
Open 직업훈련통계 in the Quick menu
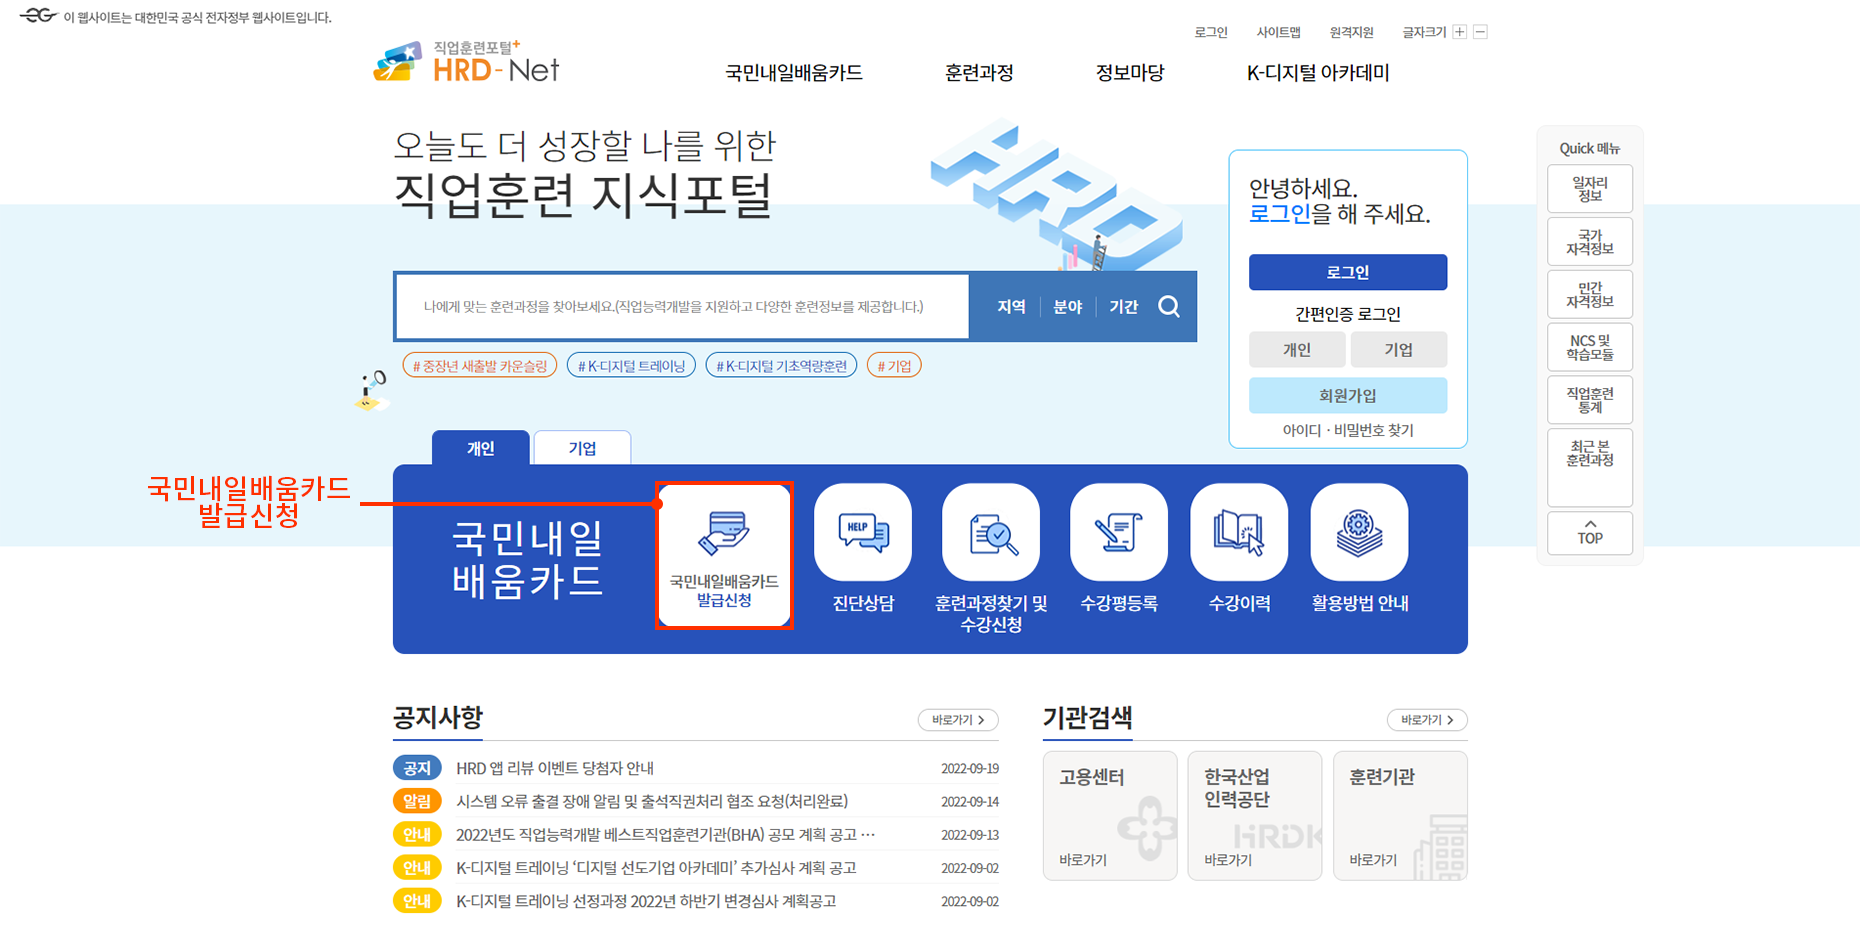(x=1589, y=399)
